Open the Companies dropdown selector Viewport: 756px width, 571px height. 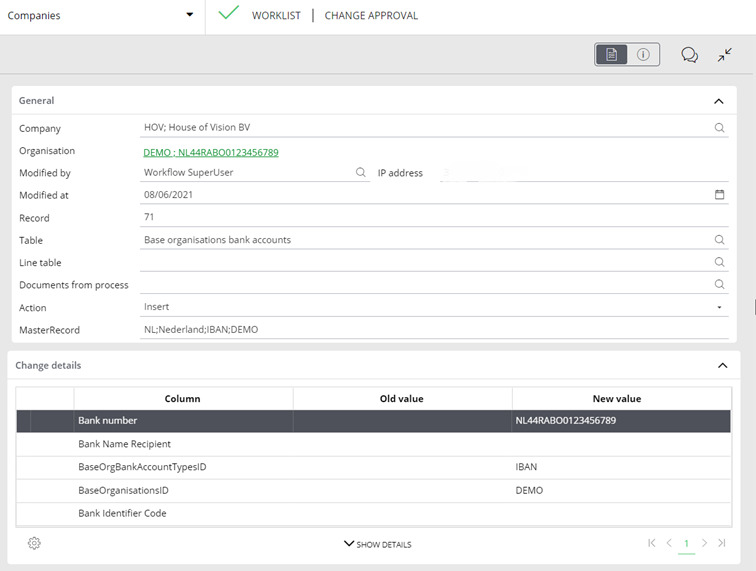[x=189, y=15]
